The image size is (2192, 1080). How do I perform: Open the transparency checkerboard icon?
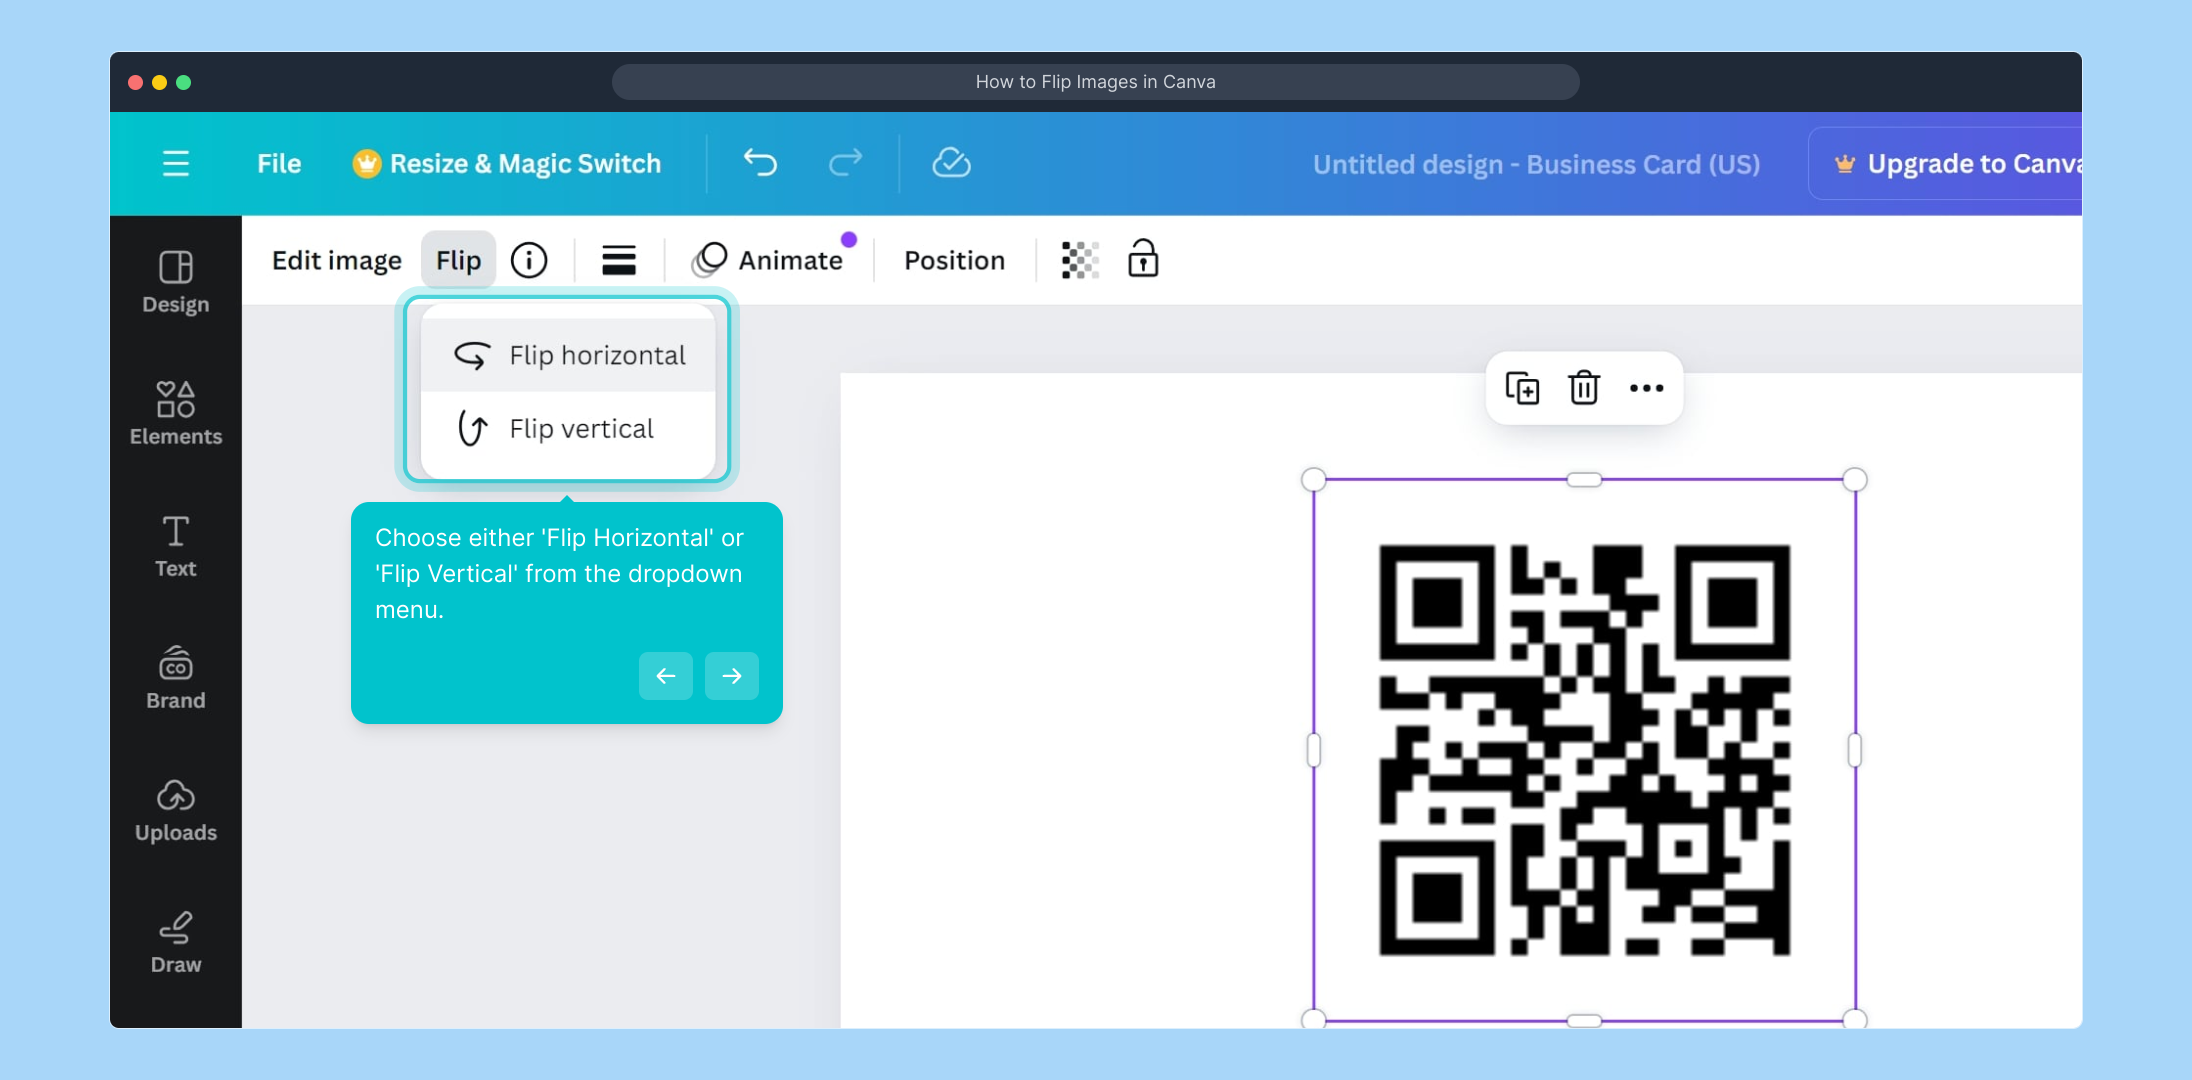[1080, 260]
